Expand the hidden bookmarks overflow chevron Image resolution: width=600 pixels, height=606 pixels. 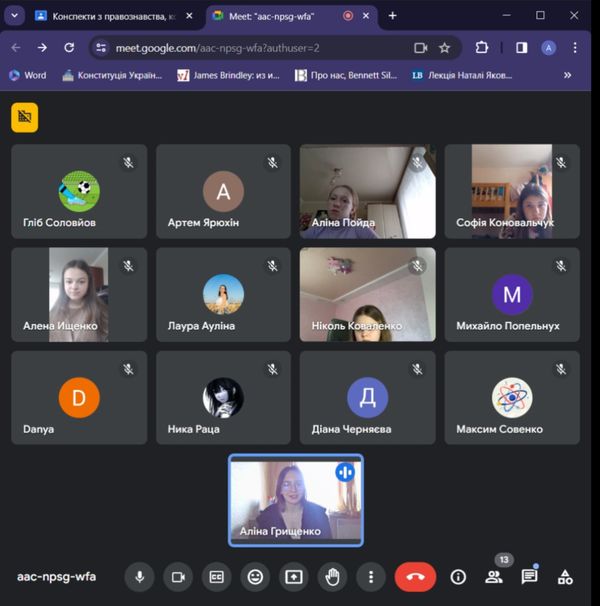568,75
